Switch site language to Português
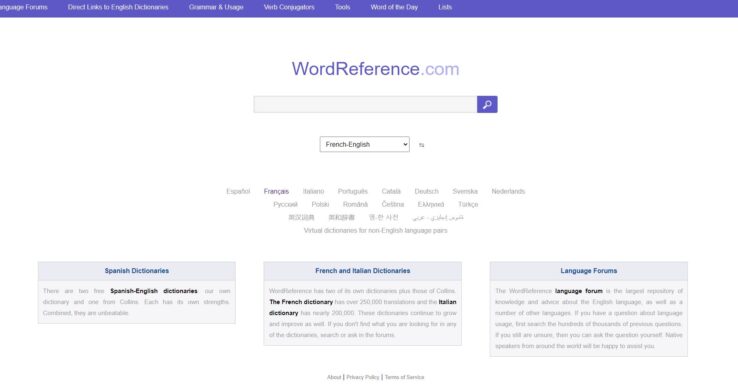 (x=353, y=191)
